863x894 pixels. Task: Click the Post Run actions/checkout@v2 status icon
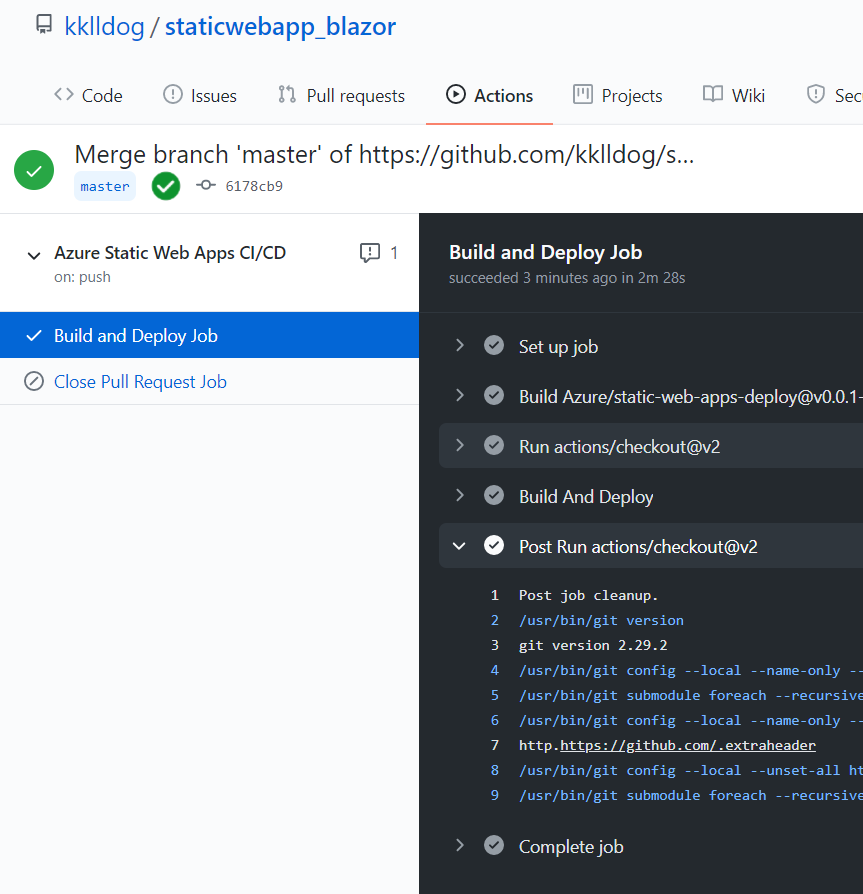click(494, 546)
